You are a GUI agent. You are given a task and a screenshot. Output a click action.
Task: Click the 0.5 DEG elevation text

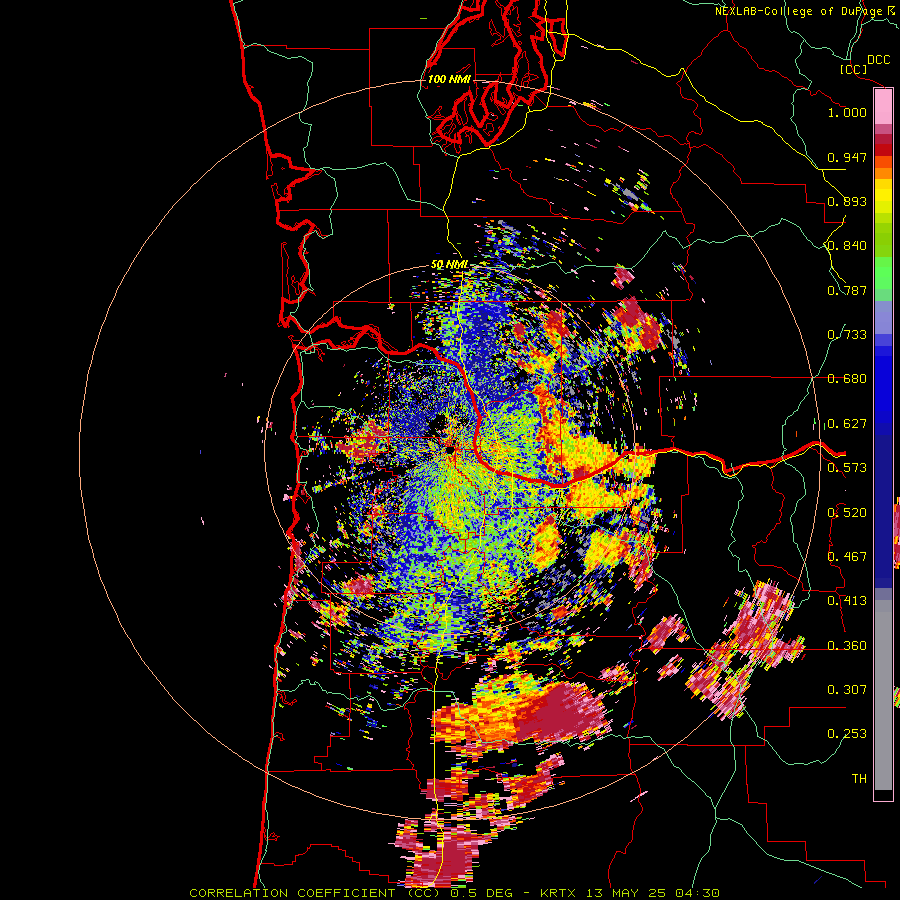[483, 893]
